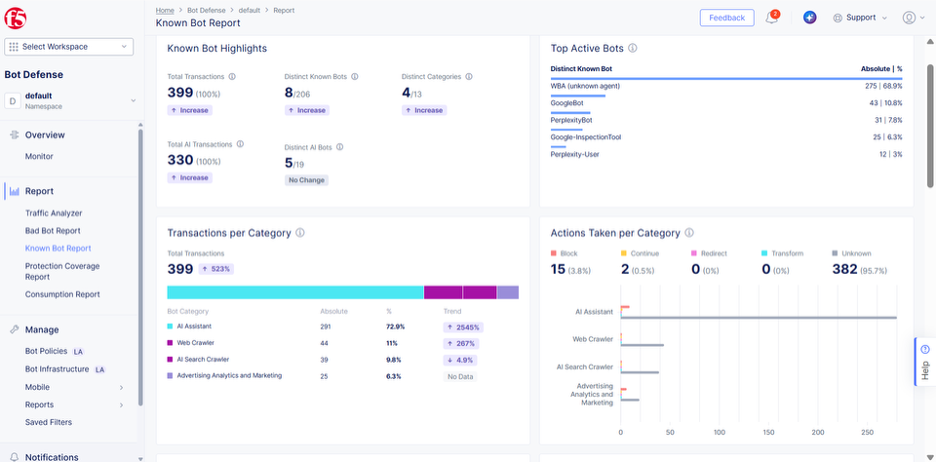Click the Report breadcrumb
Viewport: 936px width, 462px height.
tap(284, 10)
